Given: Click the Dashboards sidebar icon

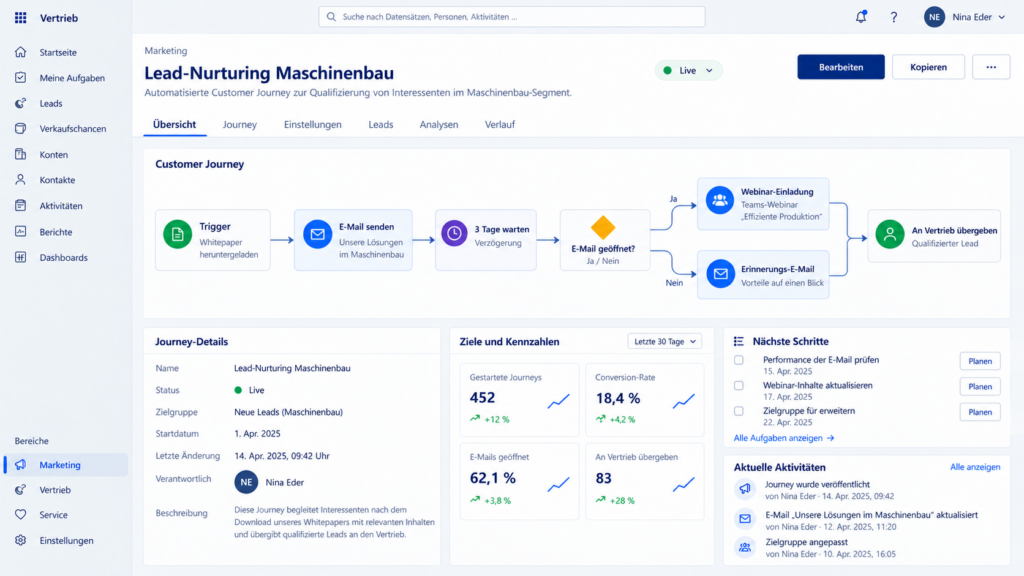Looking at the screenshot, I should pos(20,257).
